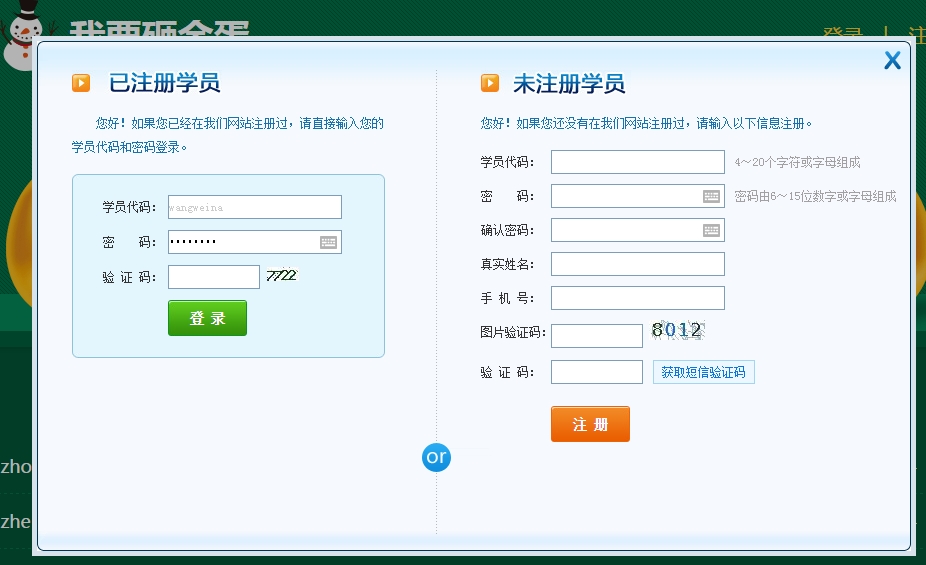Click the orange 注册 button
The width and height of the screenshot is (926, 565).
(590, 424)
